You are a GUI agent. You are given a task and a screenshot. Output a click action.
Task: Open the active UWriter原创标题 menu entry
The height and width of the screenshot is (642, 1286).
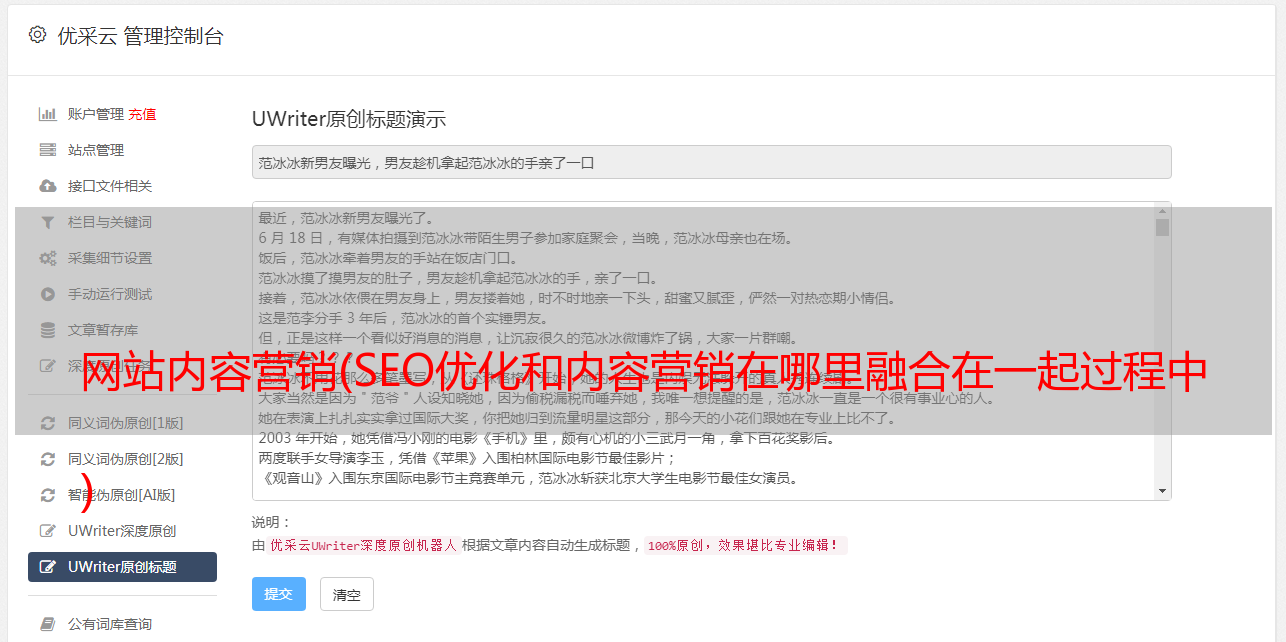click(x=122, y=567)
